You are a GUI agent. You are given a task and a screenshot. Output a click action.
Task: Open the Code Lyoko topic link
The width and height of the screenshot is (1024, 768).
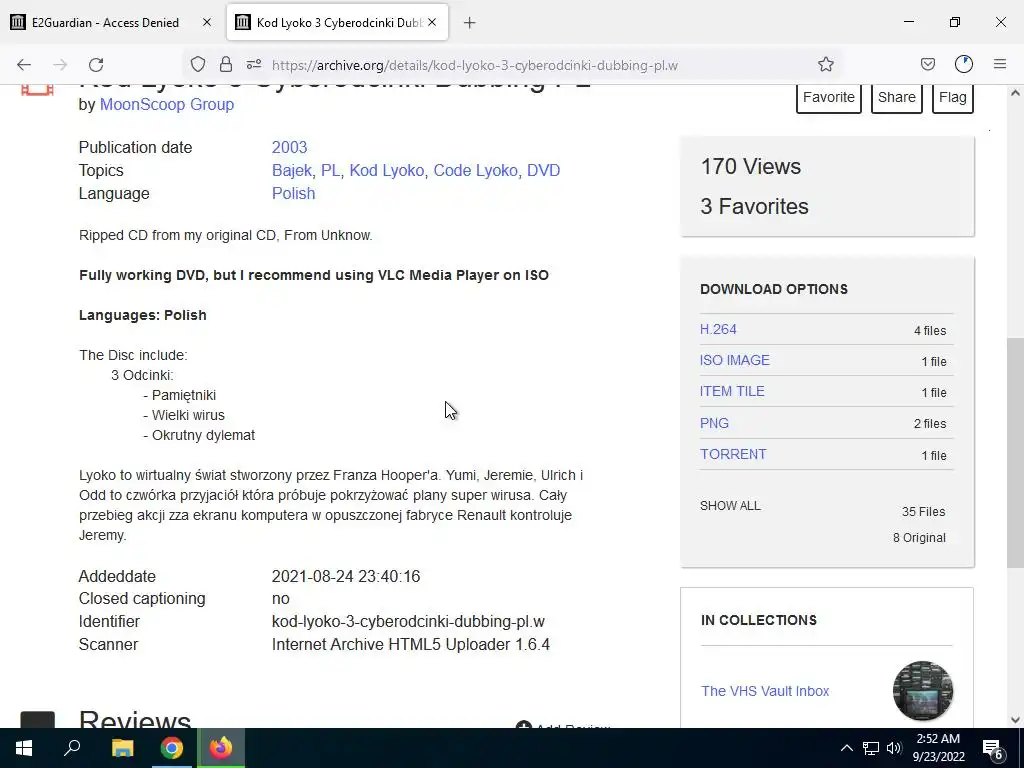click(476, 170)
